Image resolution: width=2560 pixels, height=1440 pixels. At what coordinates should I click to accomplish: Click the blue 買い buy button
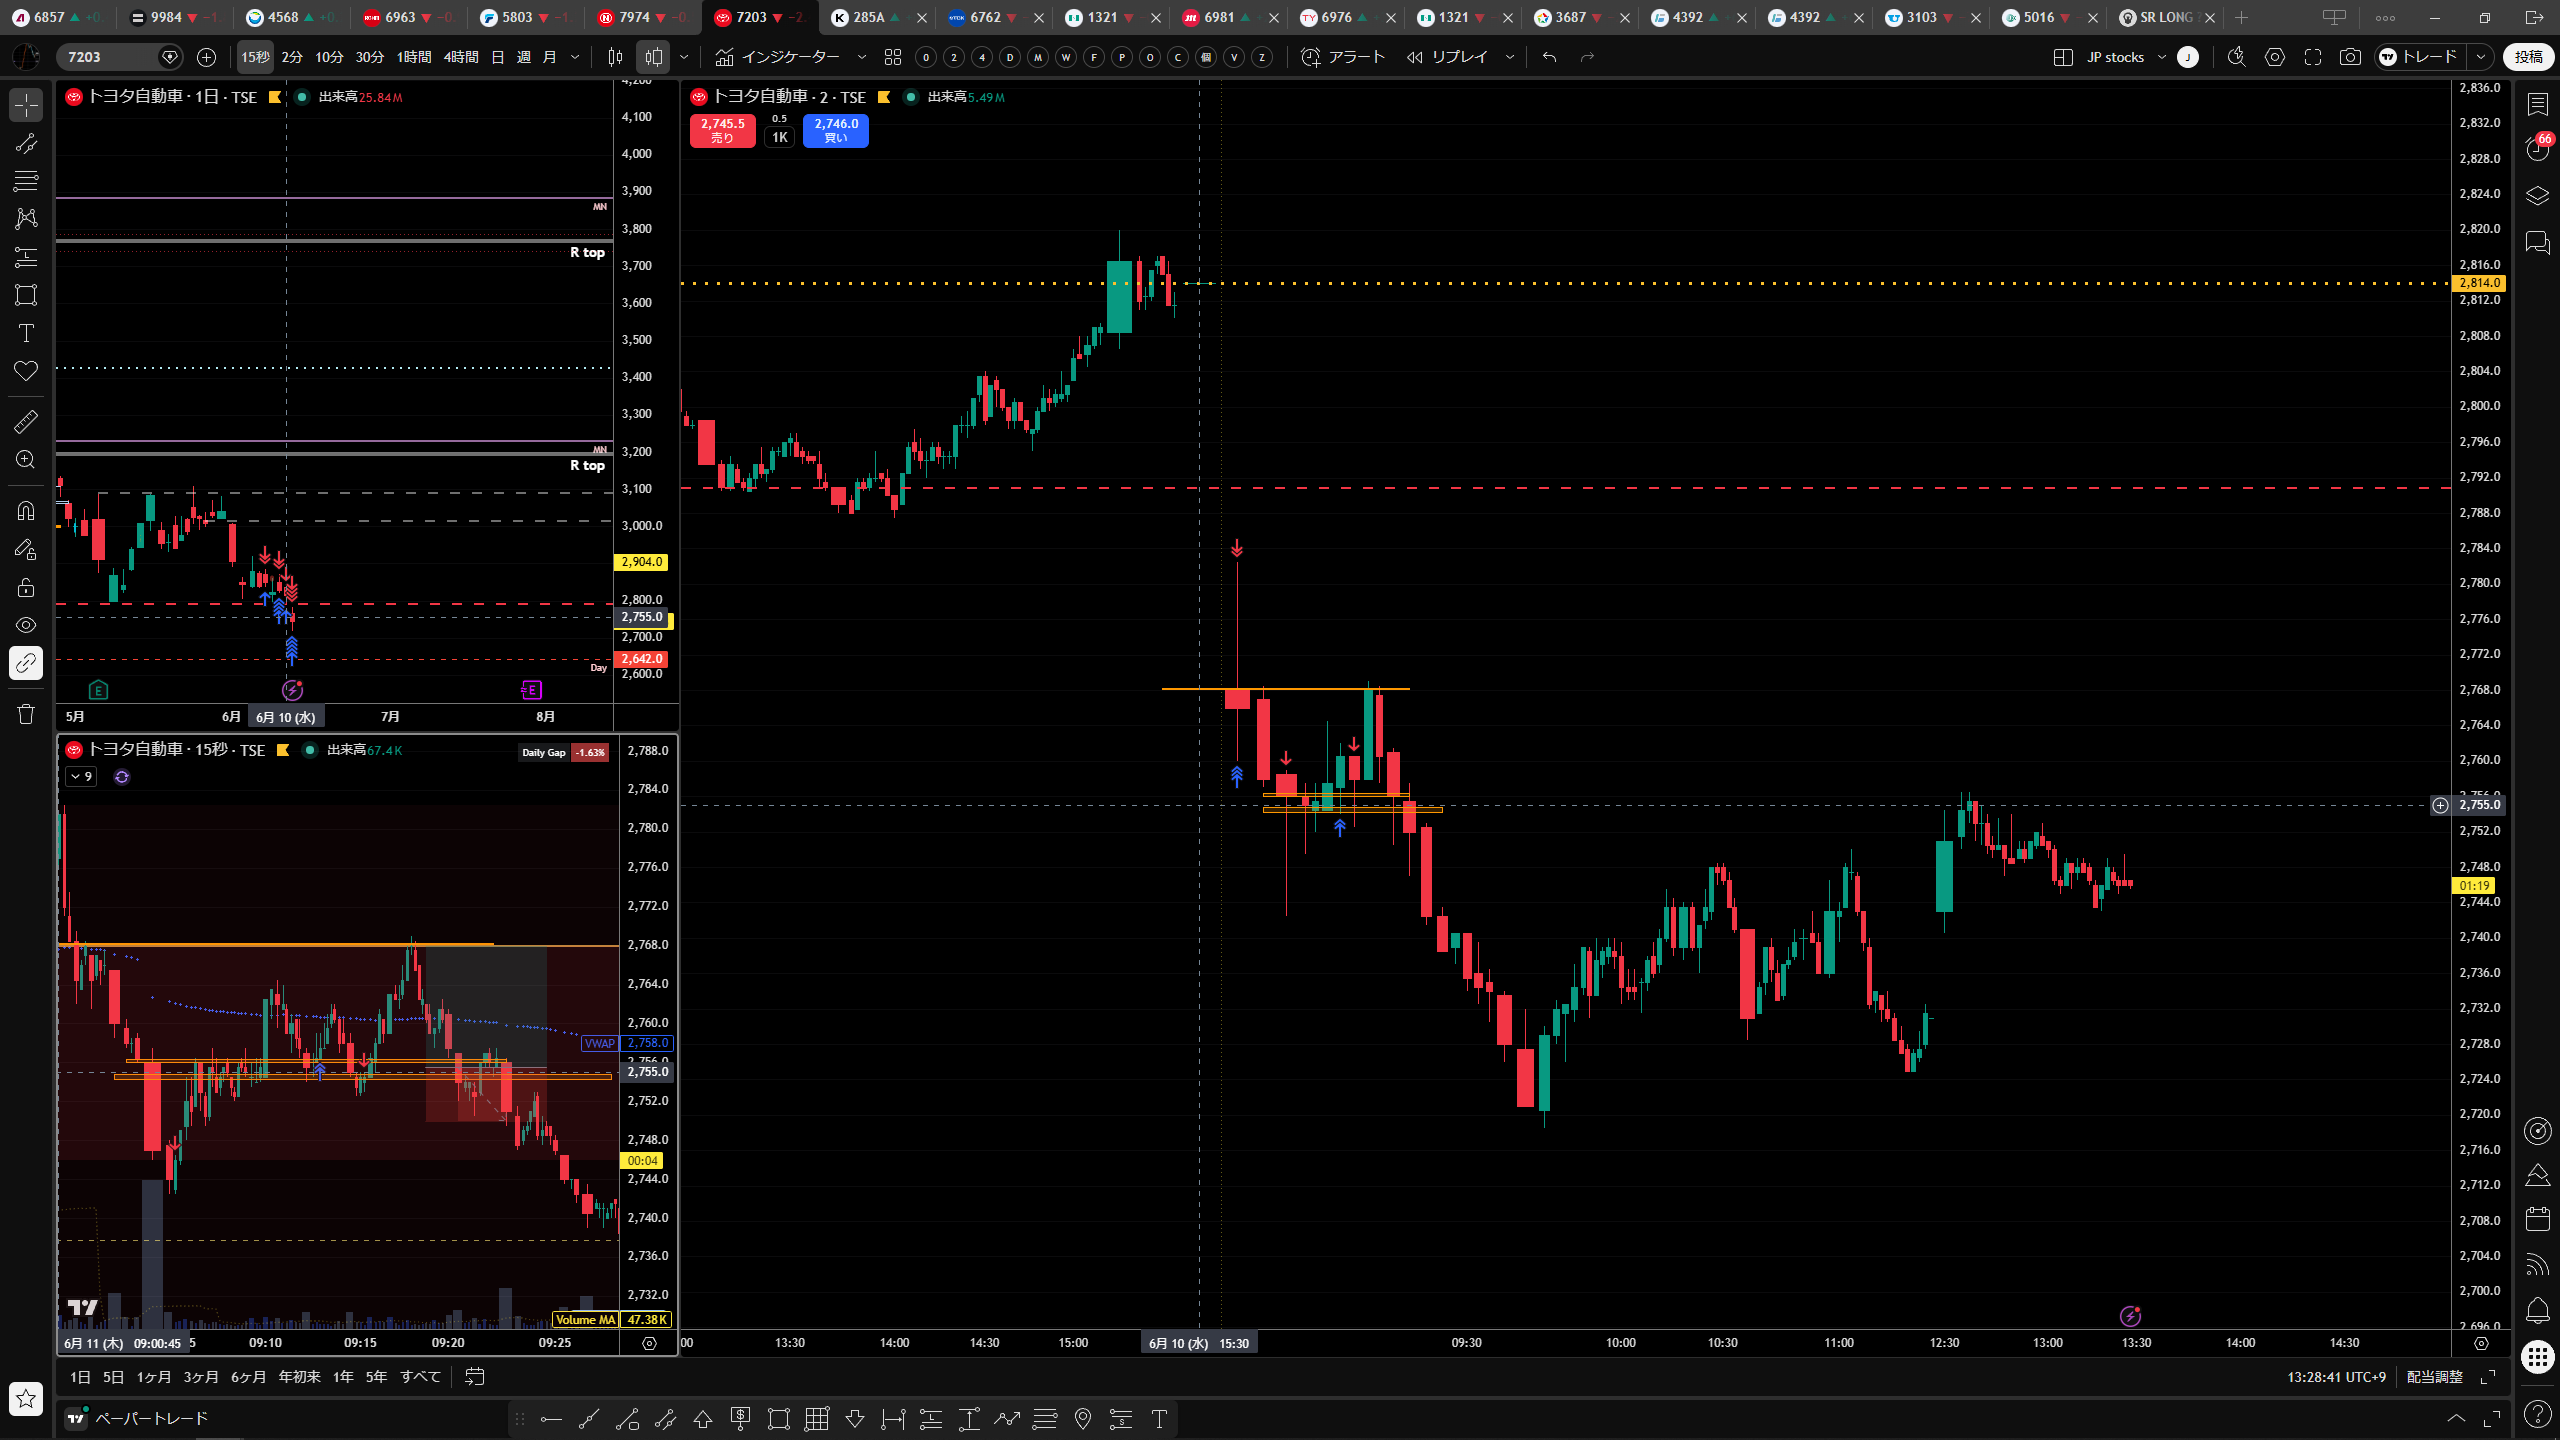click(836, 131)
